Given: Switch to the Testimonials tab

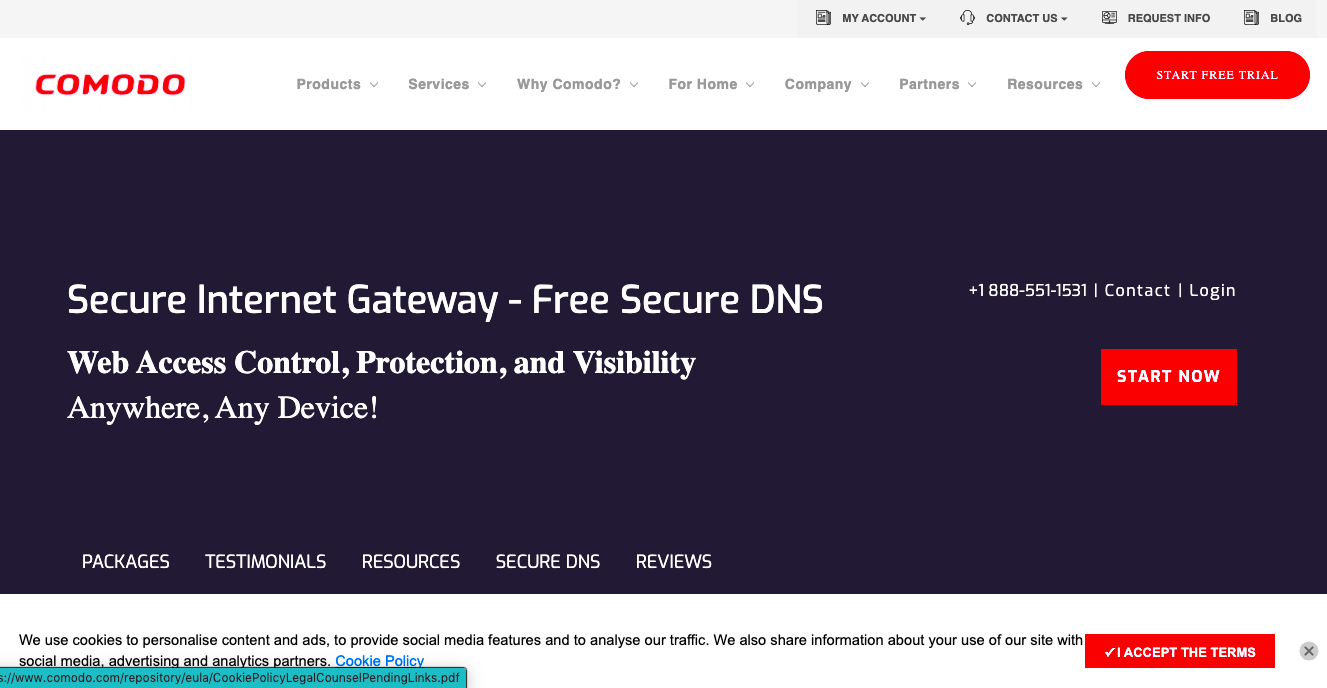Looking at the screenshot, I should pos(265,561).
